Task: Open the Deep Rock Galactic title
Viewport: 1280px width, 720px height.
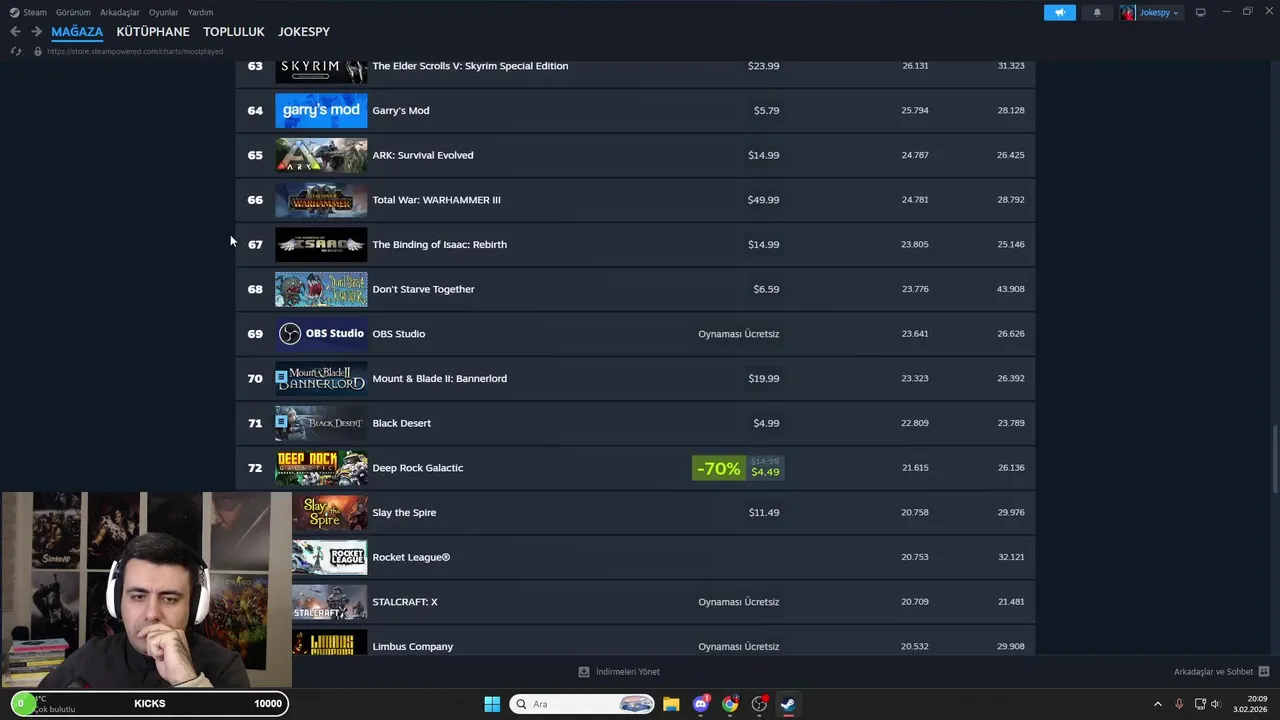Action: click(x=417, y=468)
